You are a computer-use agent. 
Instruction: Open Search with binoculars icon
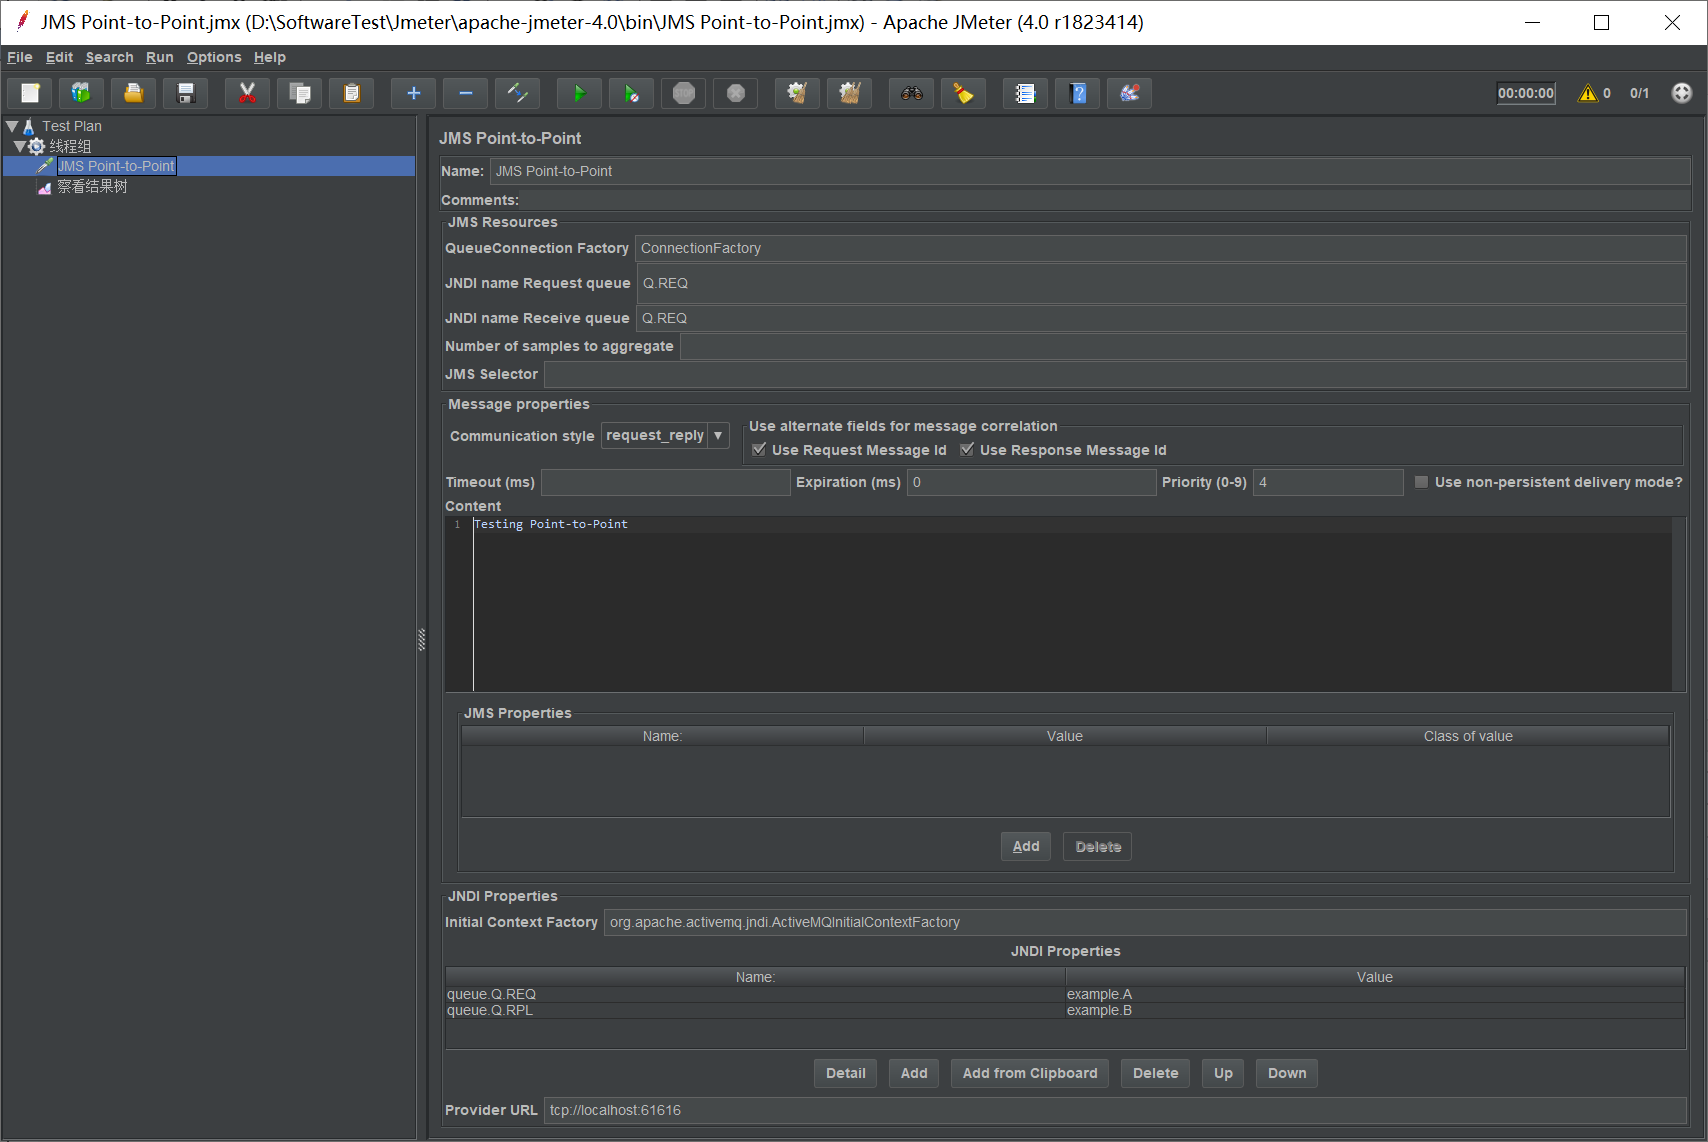click(x=911, y=93)
